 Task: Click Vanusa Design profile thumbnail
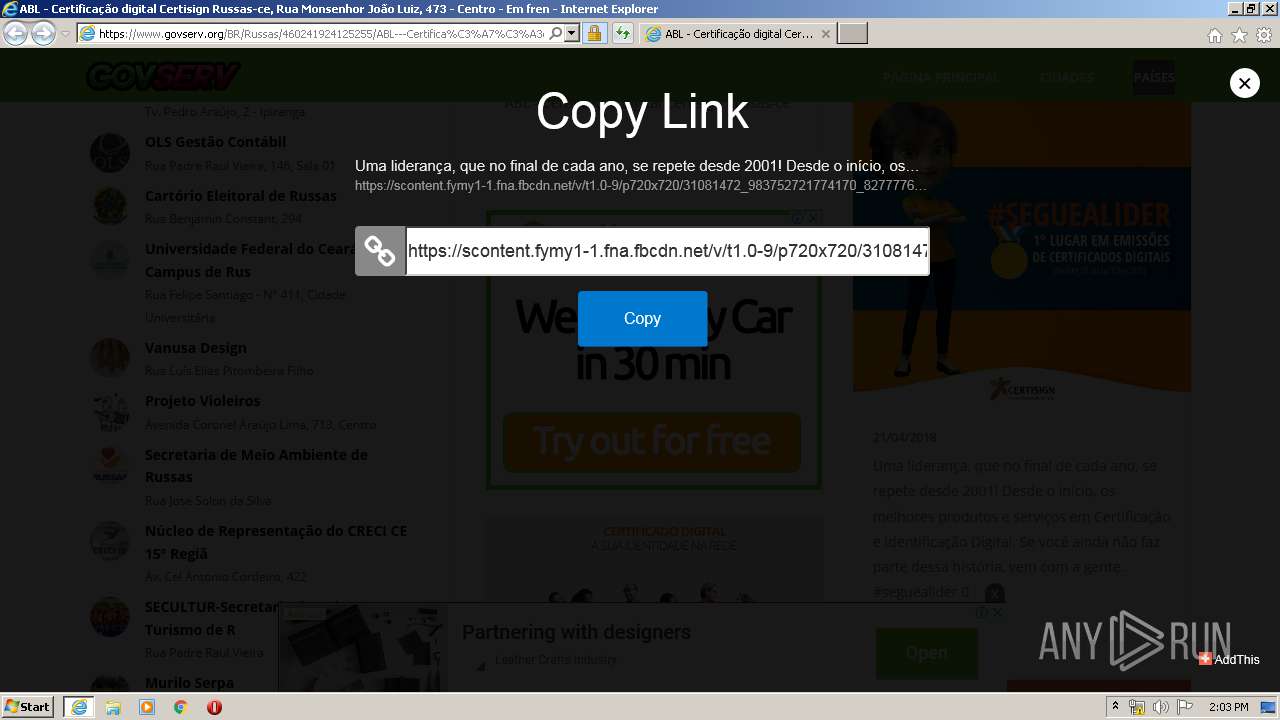point(110,358)
